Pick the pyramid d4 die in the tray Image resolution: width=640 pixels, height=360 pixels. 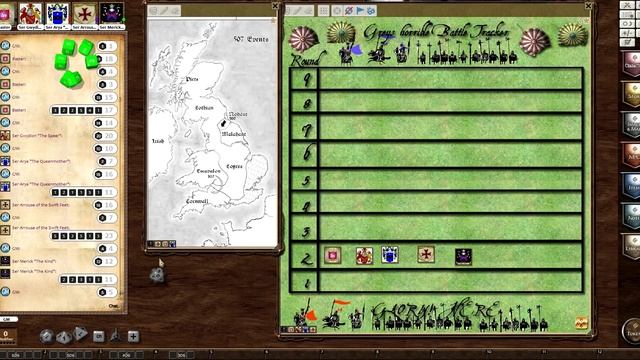click(x=115, y=336)
